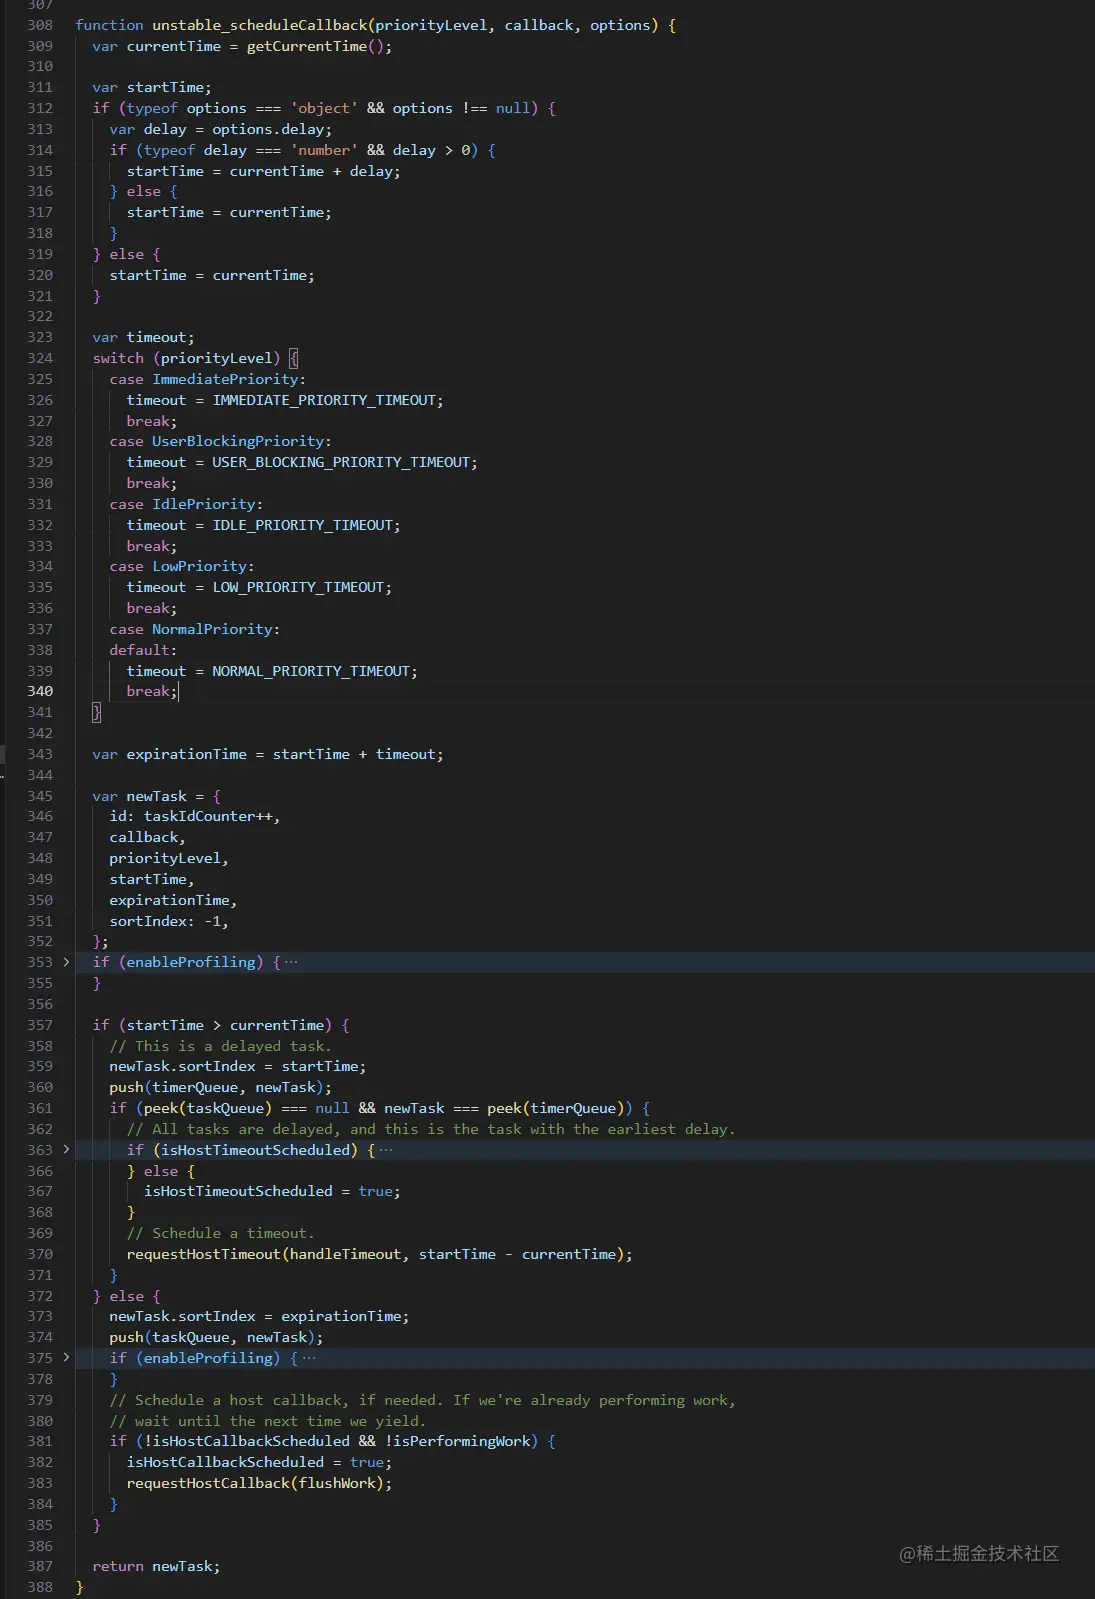Click comment "Schedule a timeout."
Viewport: 1095px width, 1599px height.
(220, 1233)
